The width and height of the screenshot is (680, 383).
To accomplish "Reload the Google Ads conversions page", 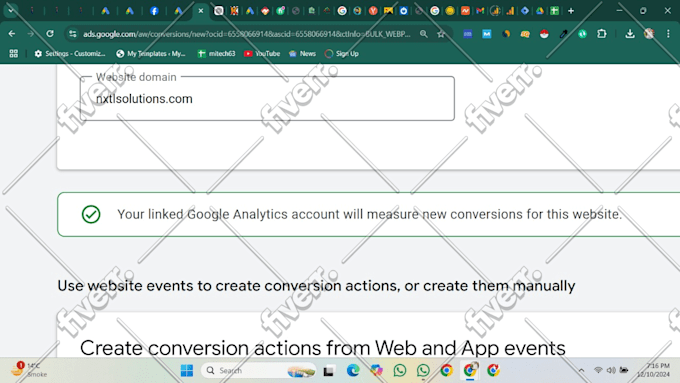I will tap(50, 33).
